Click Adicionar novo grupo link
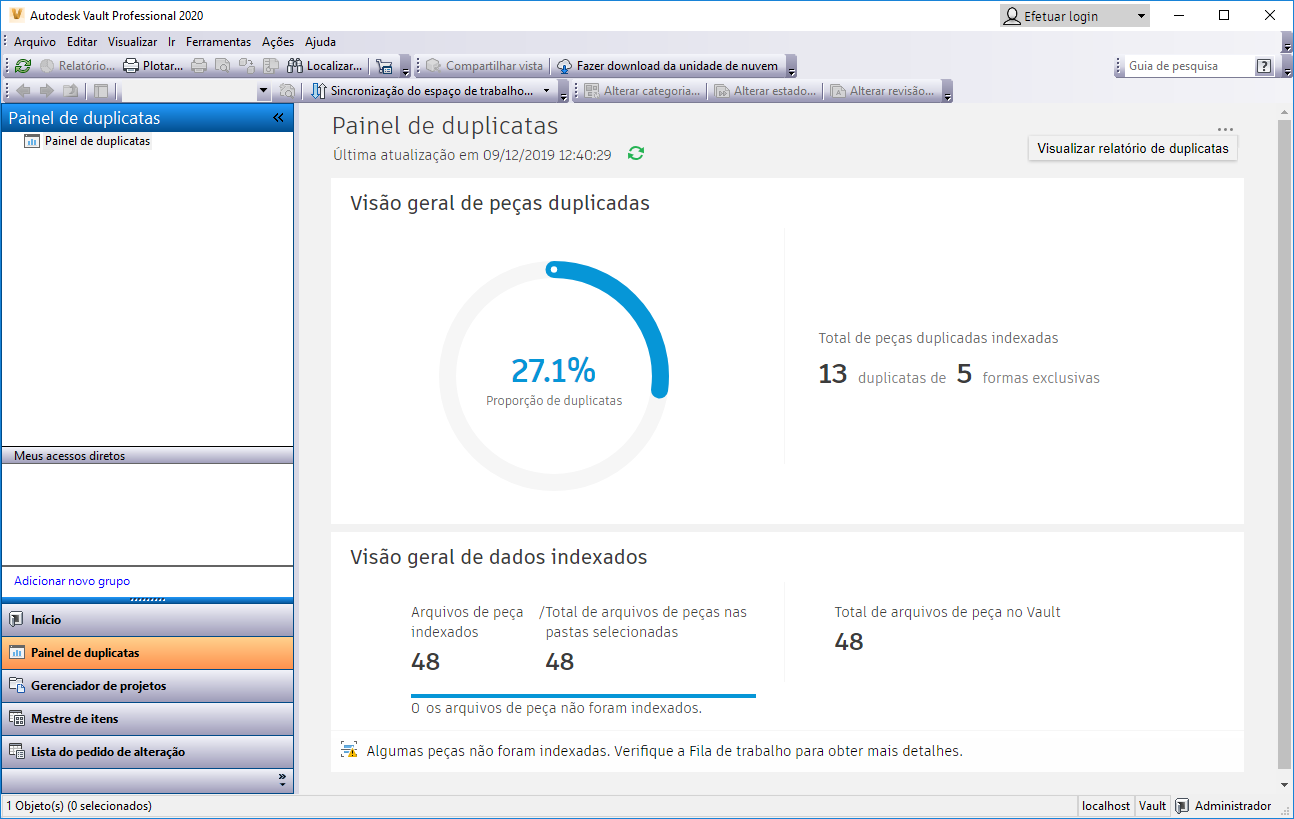The height and width of the screenshot is (819, 1294). pos(72,581)
